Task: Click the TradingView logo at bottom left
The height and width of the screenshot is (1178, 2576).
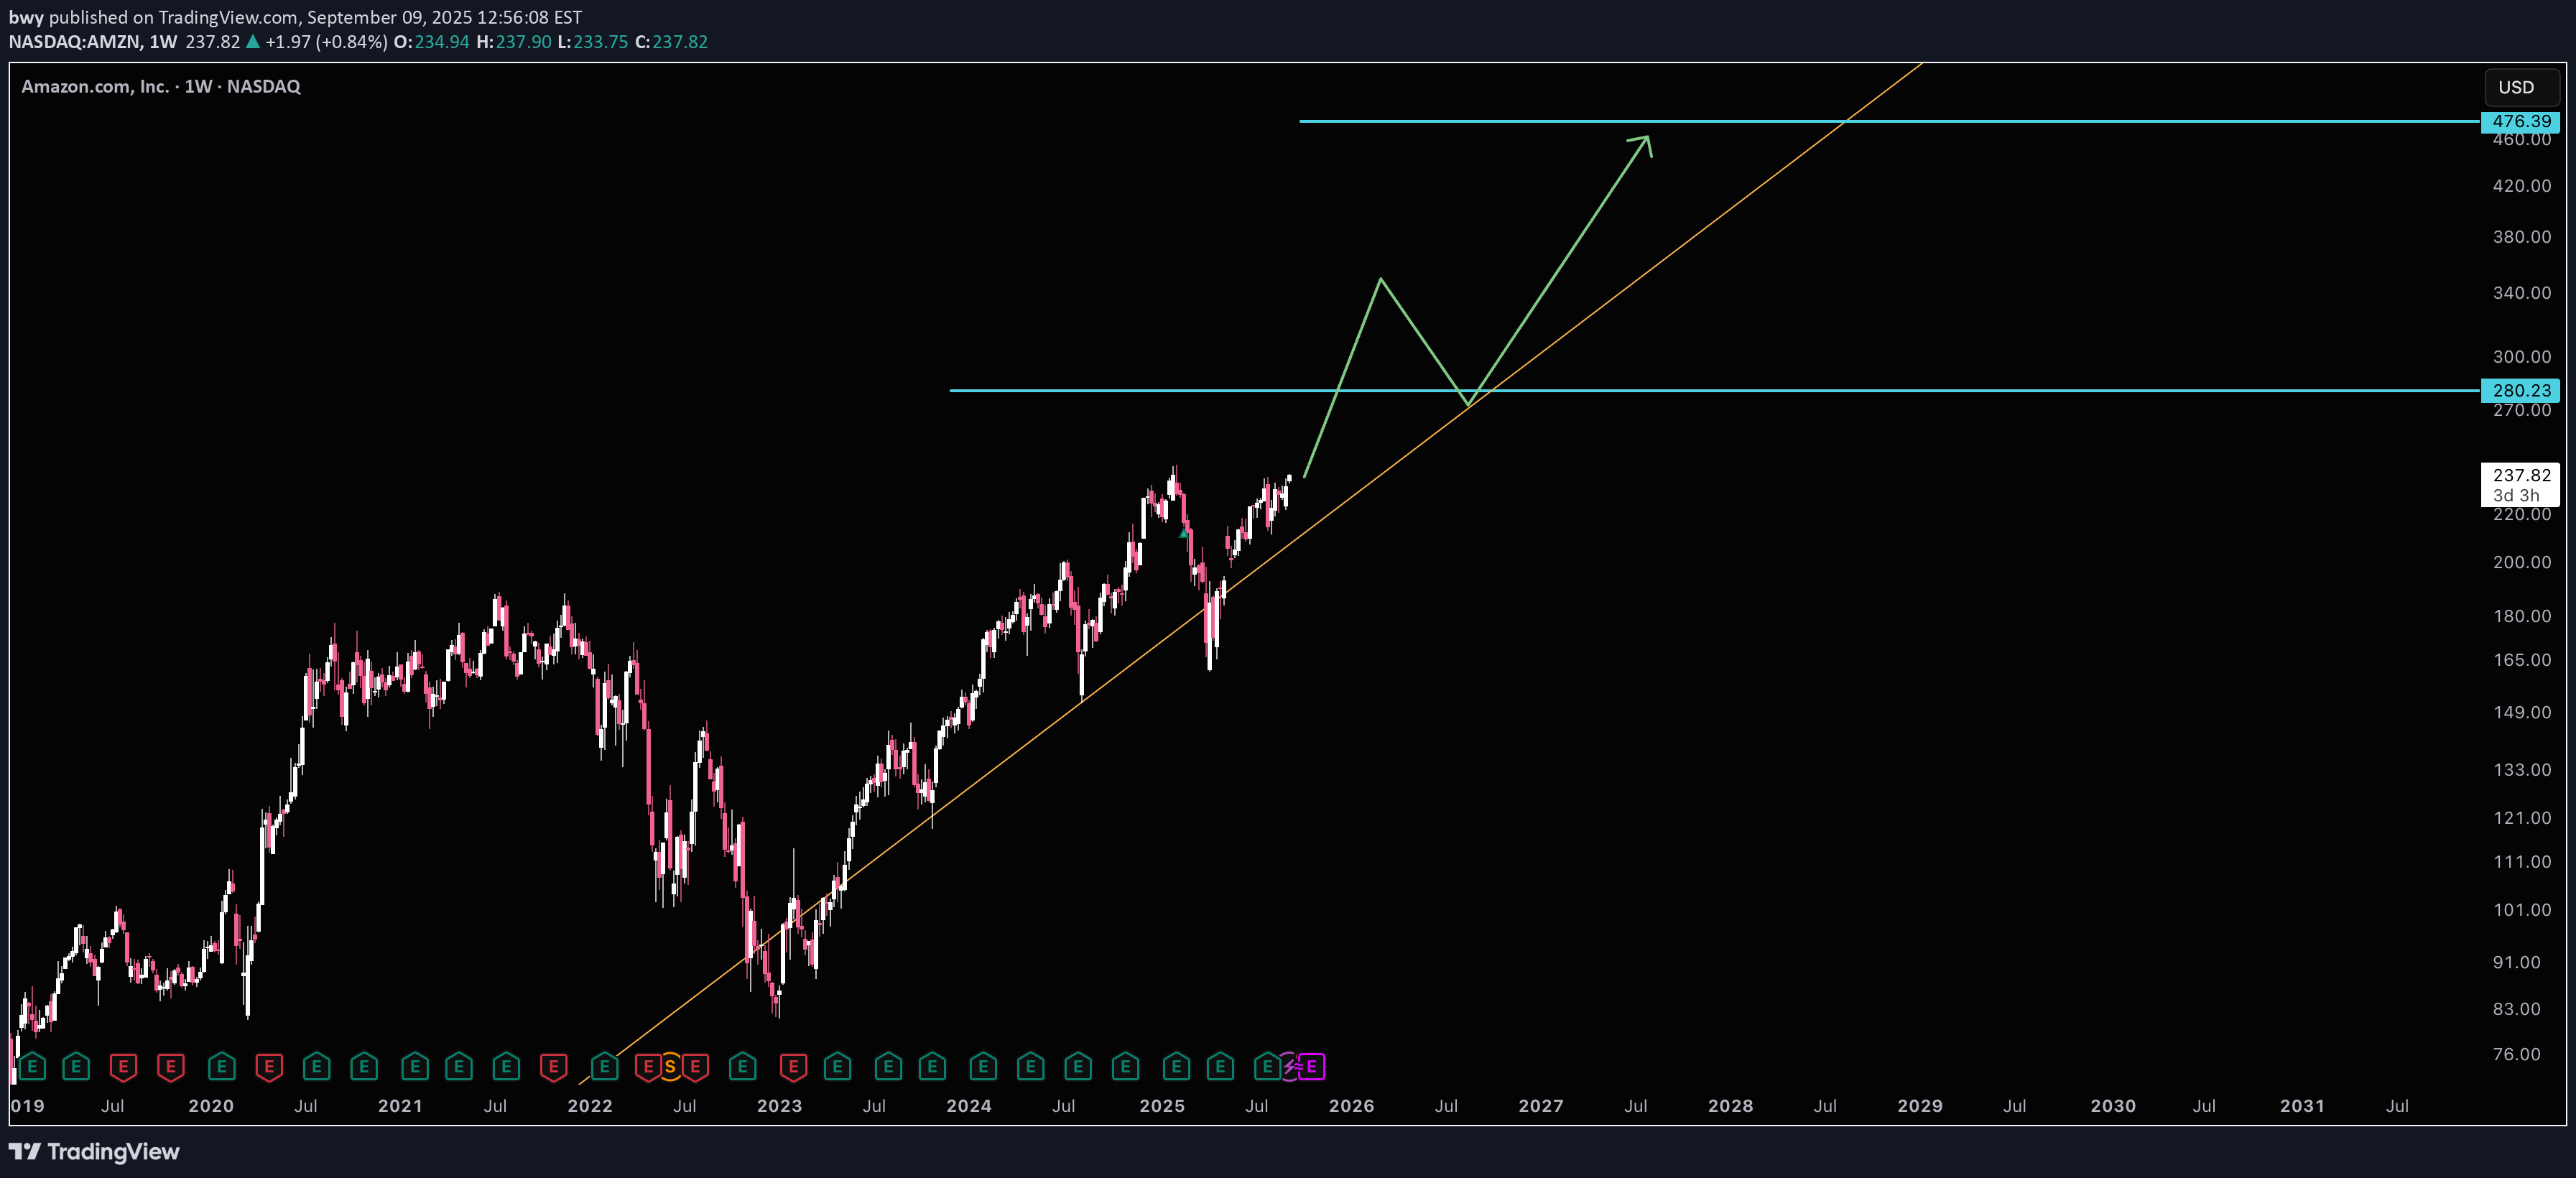Action: tap(94, 1152)
